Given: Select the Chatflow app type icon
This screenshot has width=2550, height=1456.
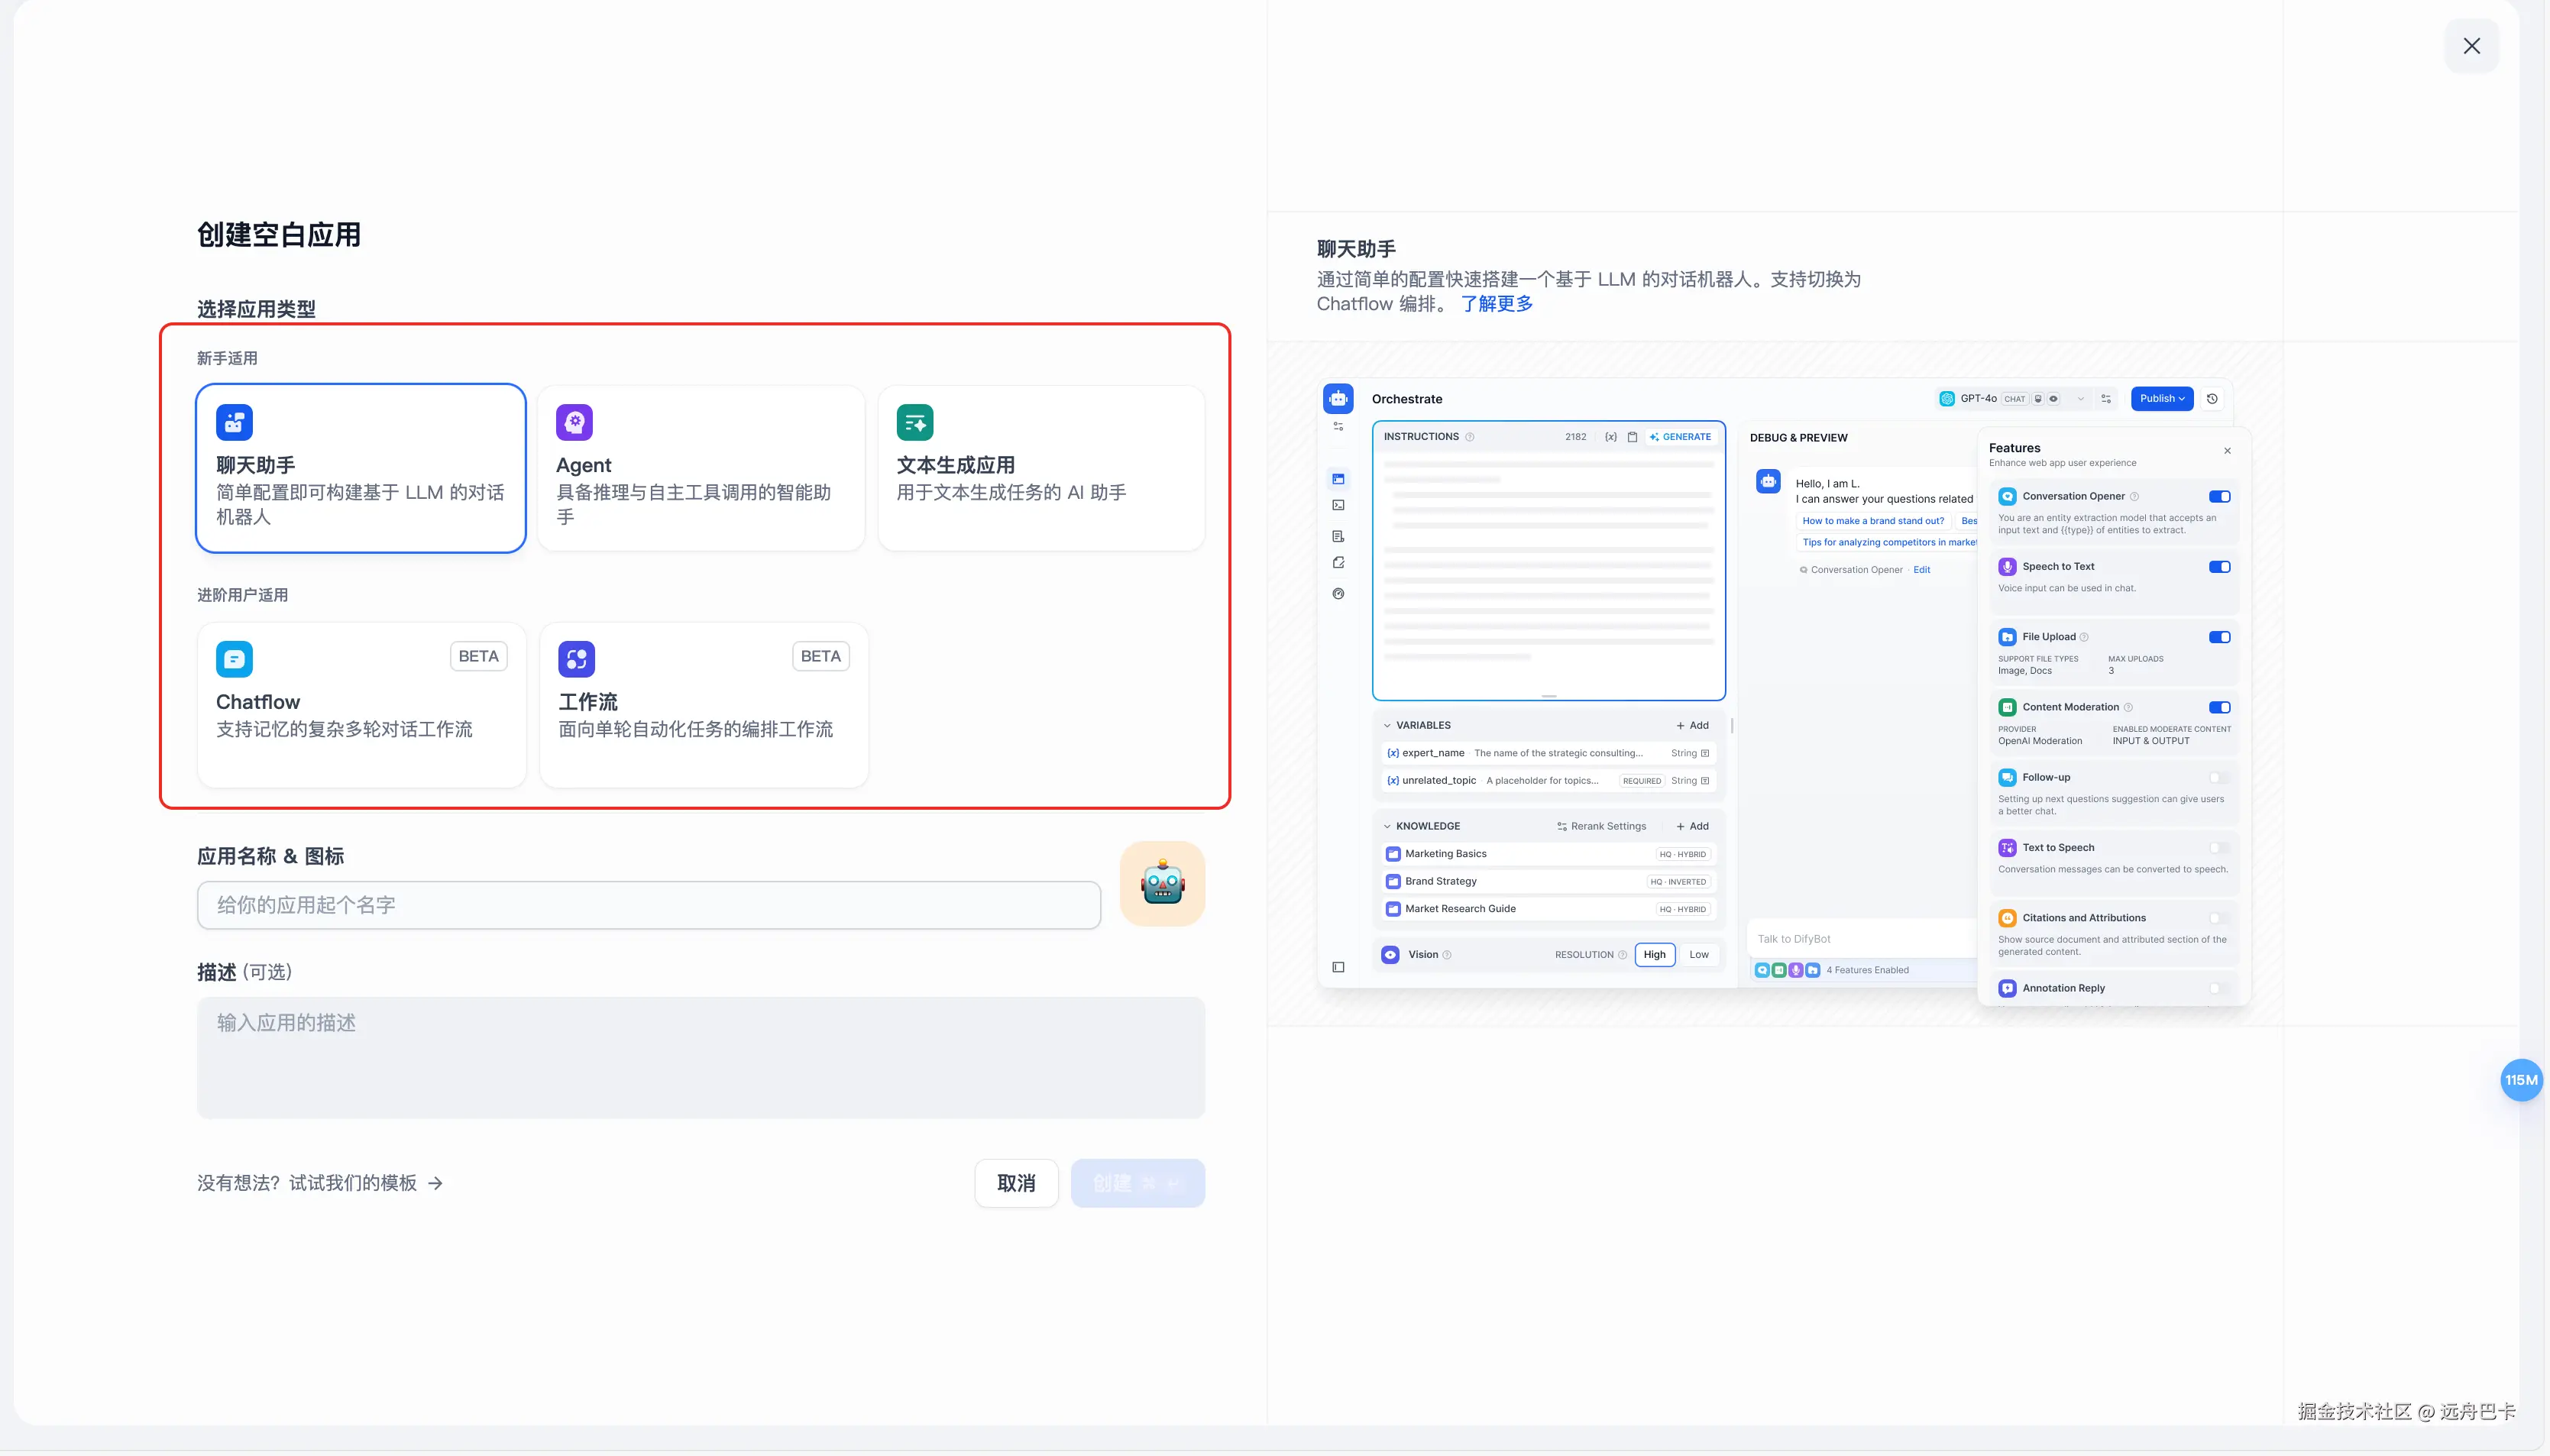Looking at the screenshot, I should [x=234, y=659].
